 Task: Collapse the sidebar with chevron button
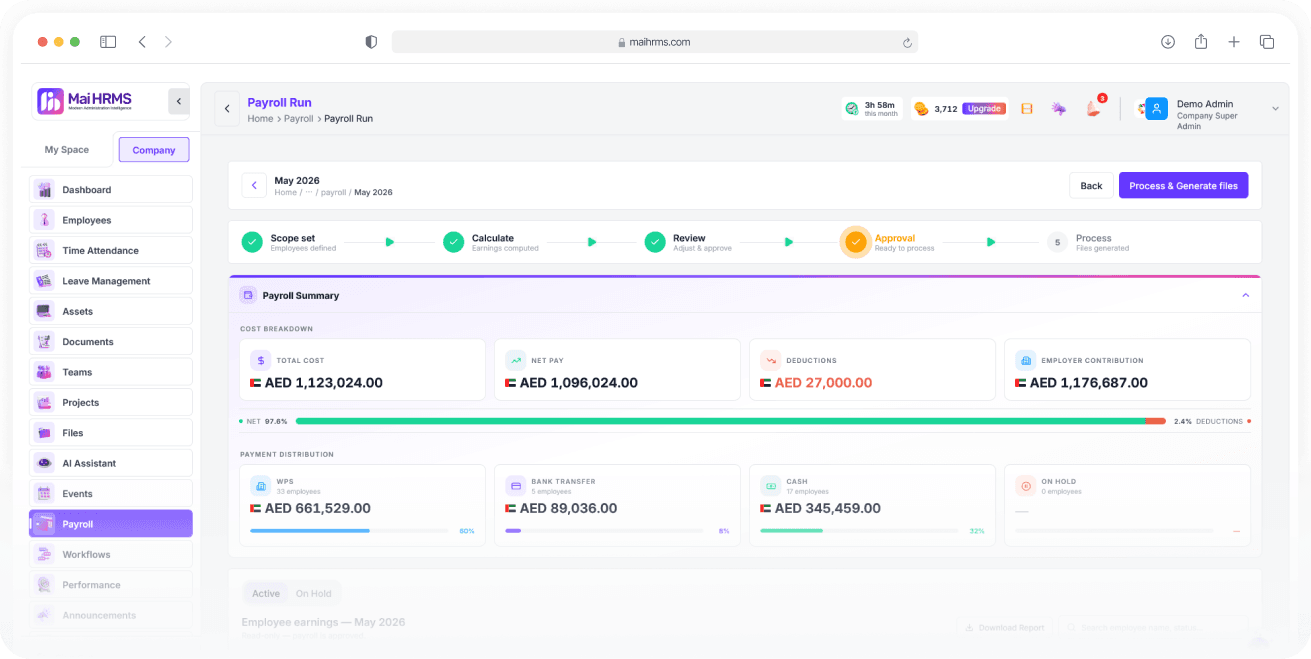pyautogui.click(x=179, y=101)
